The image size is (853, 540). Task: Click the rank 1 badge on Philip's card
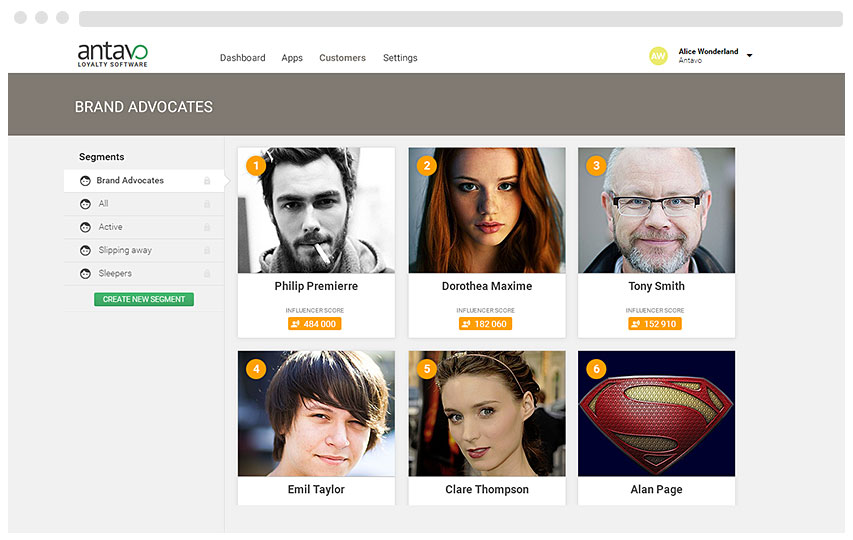(256, 165)
